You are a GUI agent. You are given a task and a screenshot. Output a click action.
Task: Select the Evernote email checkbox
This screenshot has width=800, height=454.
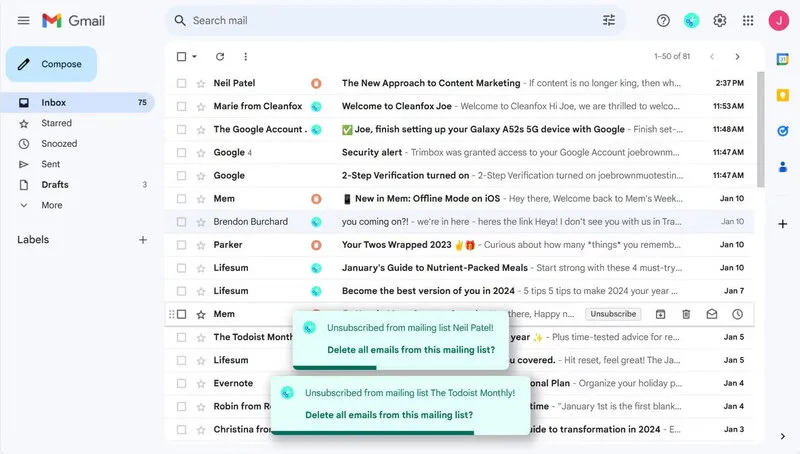(x=181, y=384)
